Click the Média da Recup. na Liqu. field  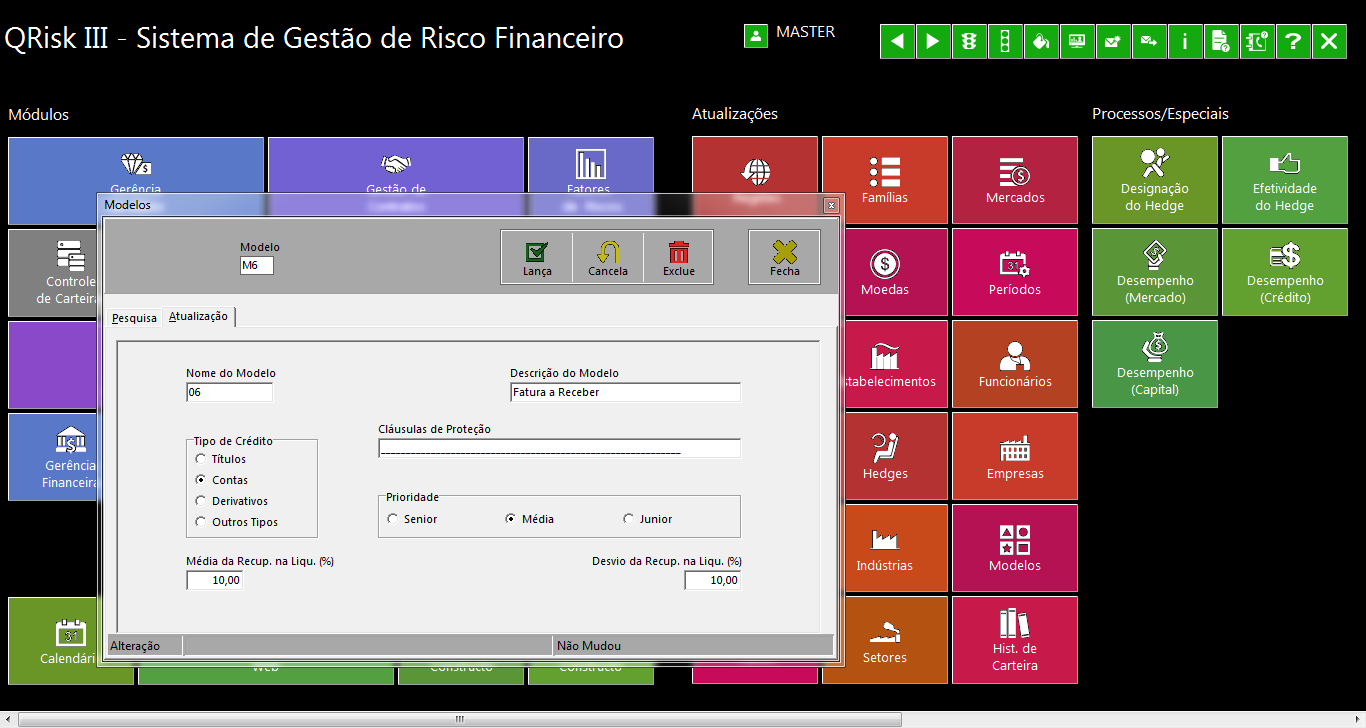click(x=214, y=580)
